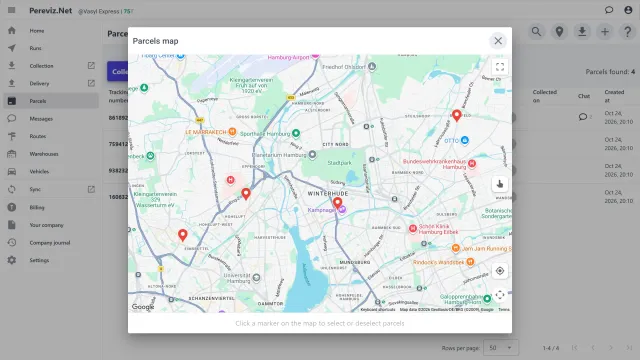Open Settings in the sidebar

51,260
